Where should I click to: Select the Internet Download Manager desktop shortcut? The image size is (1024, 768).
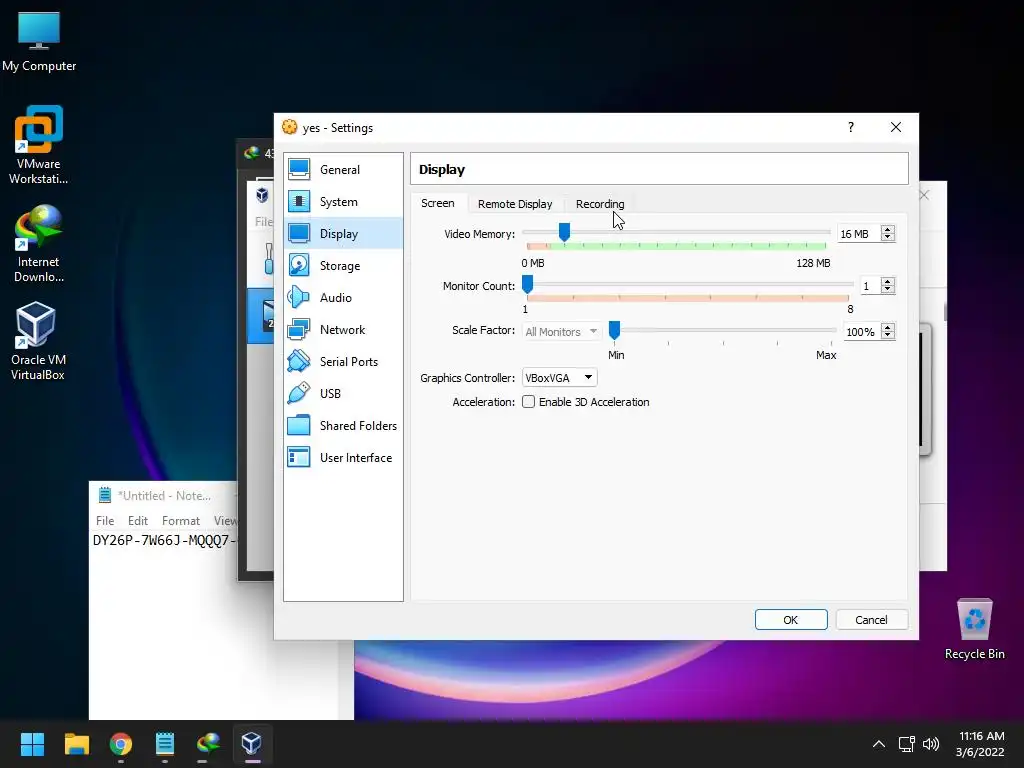tap(39, 244)
